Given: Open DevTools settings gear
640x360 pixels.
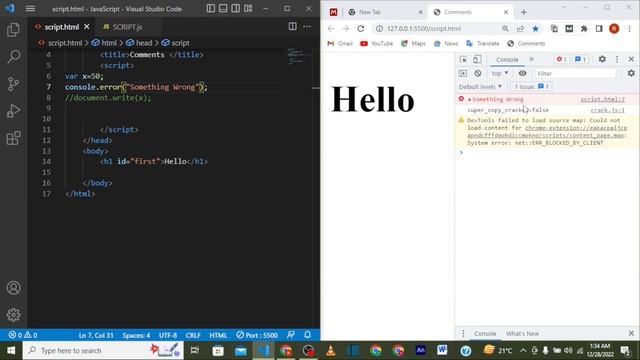Looking at the screenshot, I should point(602,60).
